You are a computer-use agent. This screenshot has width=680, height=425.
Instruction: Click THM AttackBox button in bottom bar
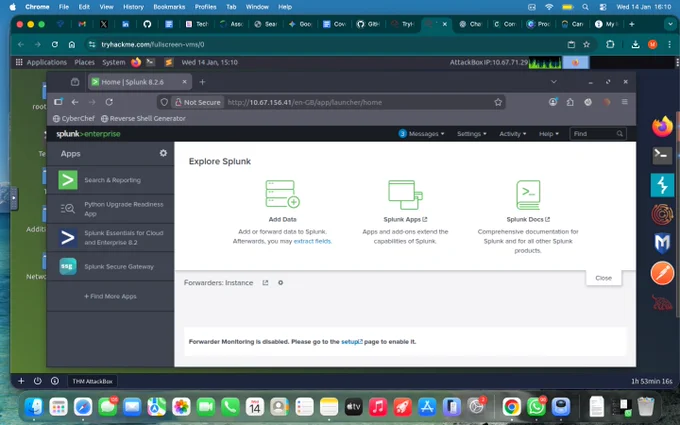coord(92,381)
